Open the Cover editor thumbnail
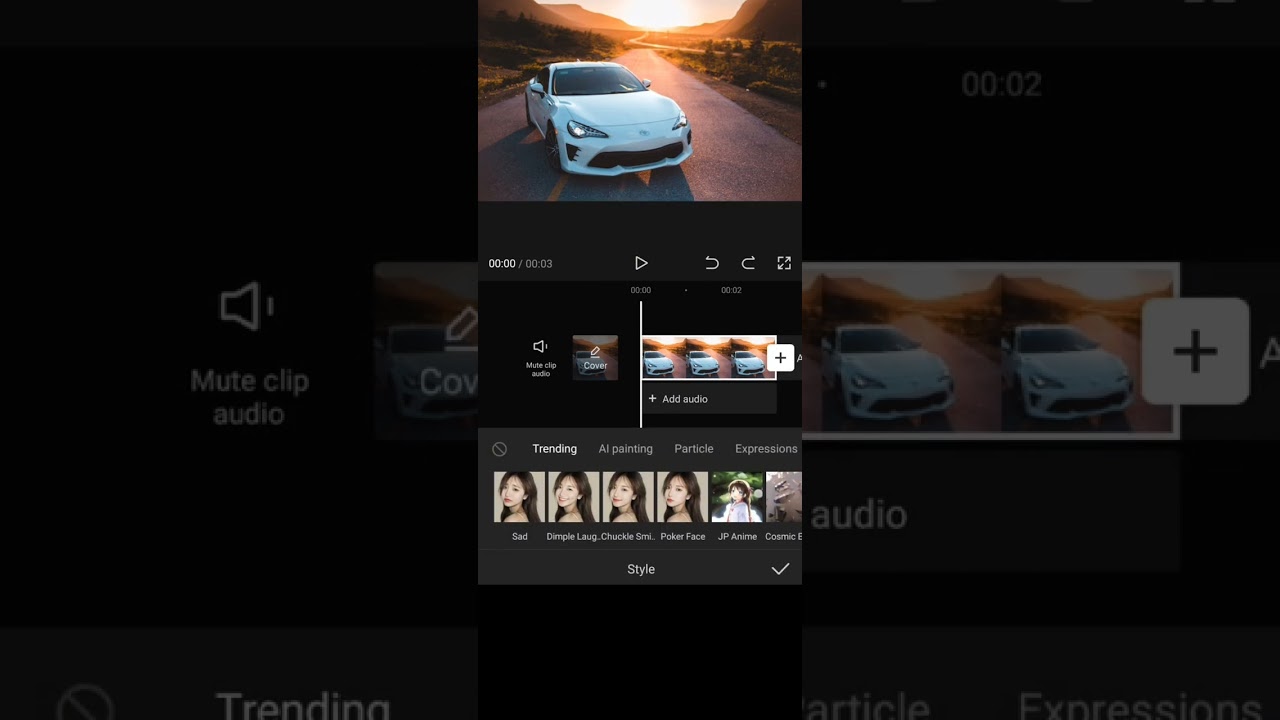Viewport: 1280px width, 720px height. (595, 357)
